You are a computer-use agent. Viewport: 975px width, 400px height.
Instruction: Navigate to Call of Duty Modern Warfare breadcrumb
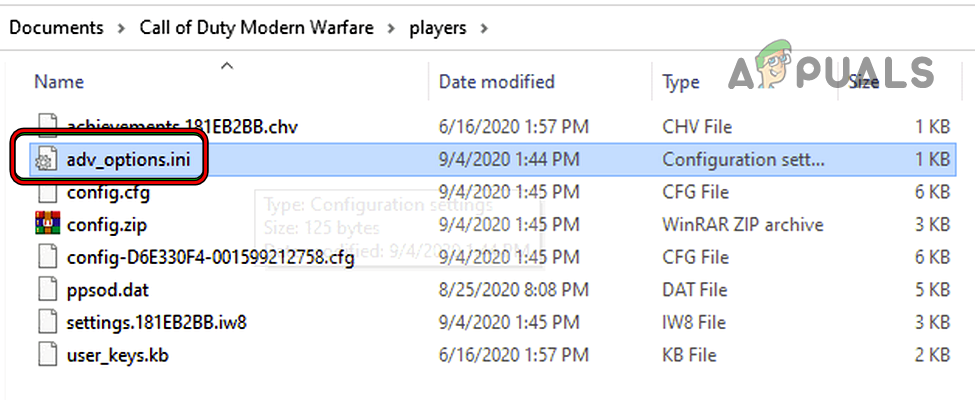tap(254, 28)
